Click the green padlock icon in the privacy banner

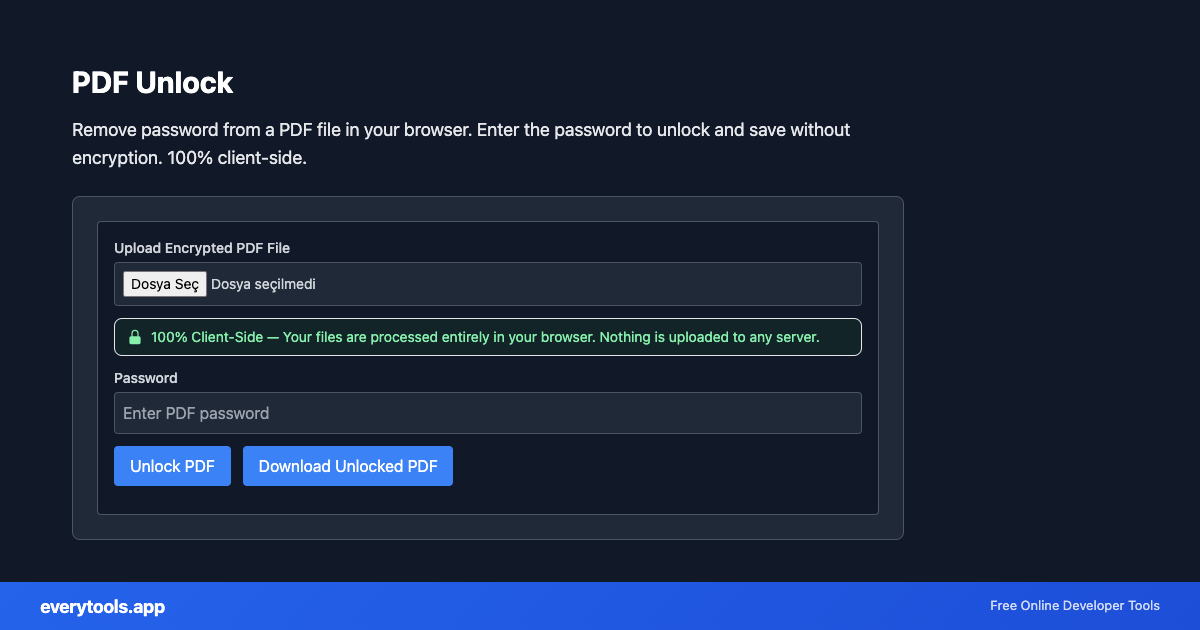pos(135,337)
